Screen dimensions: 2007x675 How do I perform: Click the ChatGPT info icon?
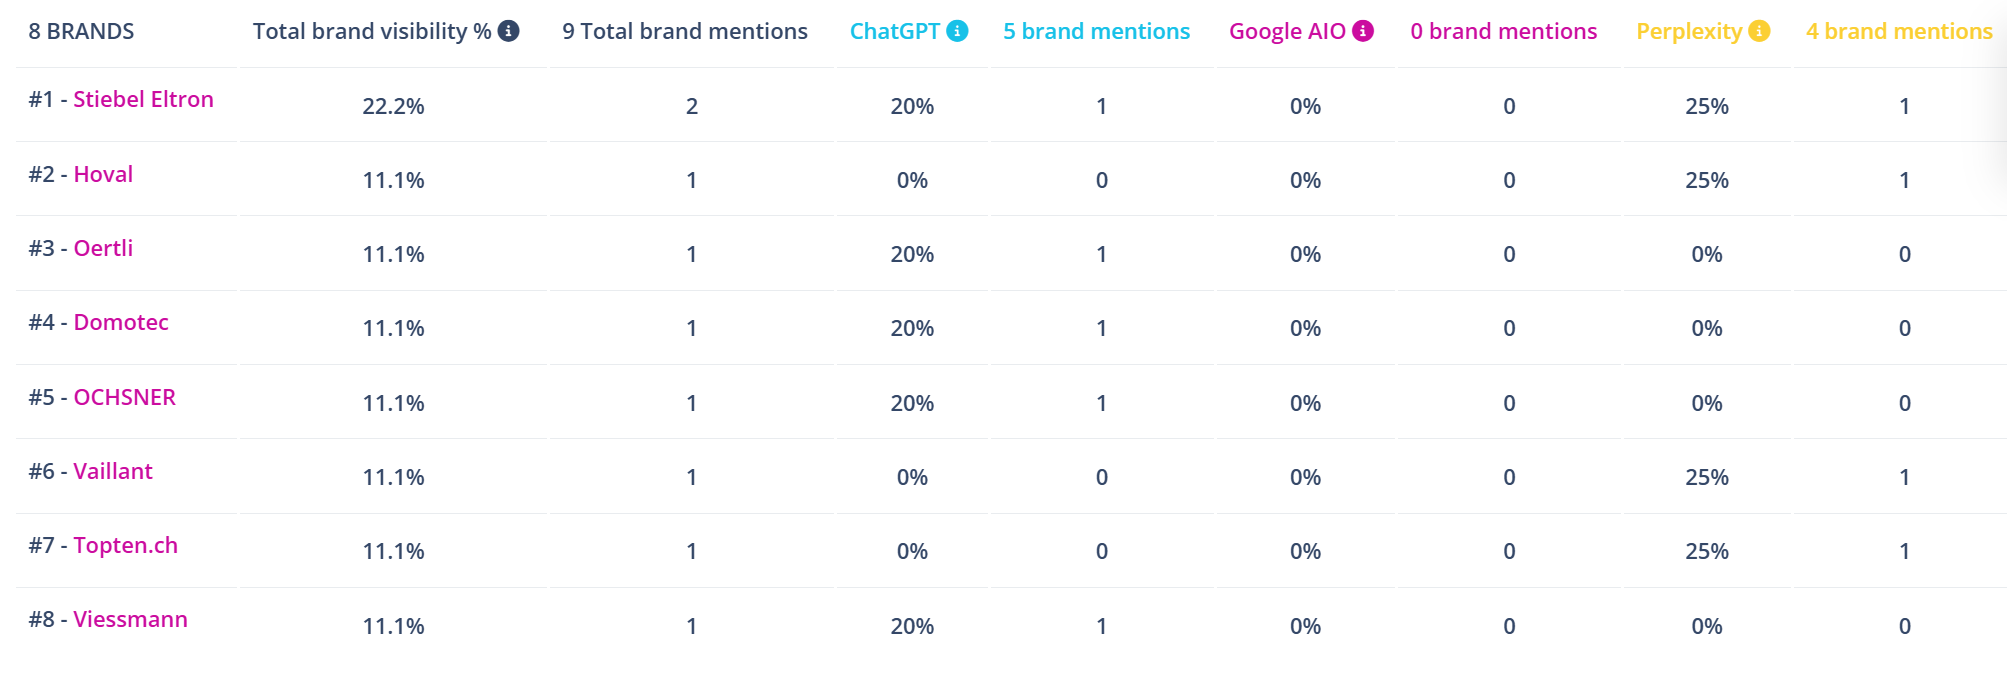pyautogui.click(x=957, y=31)
